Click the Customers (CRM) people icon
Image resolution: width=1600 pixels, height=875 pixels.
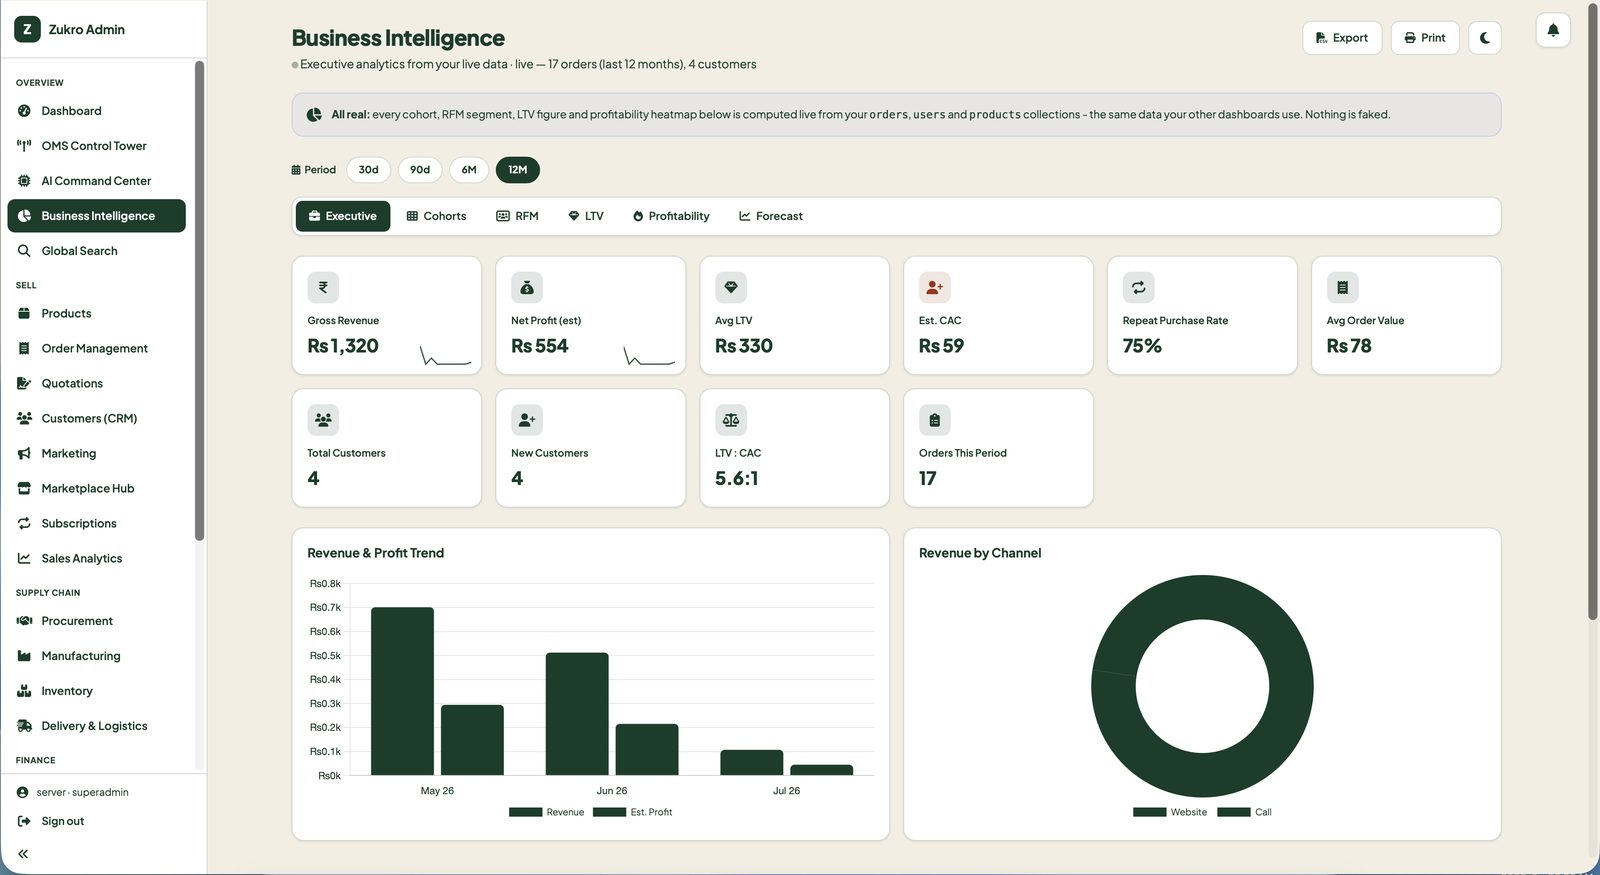(x=24, y=418)
